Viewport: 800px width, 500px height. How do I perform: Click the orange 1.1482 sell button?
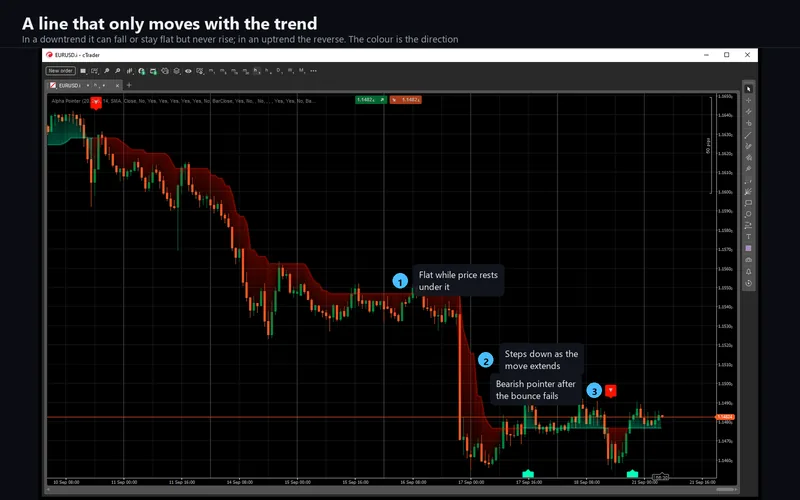(x=406, y=100)
